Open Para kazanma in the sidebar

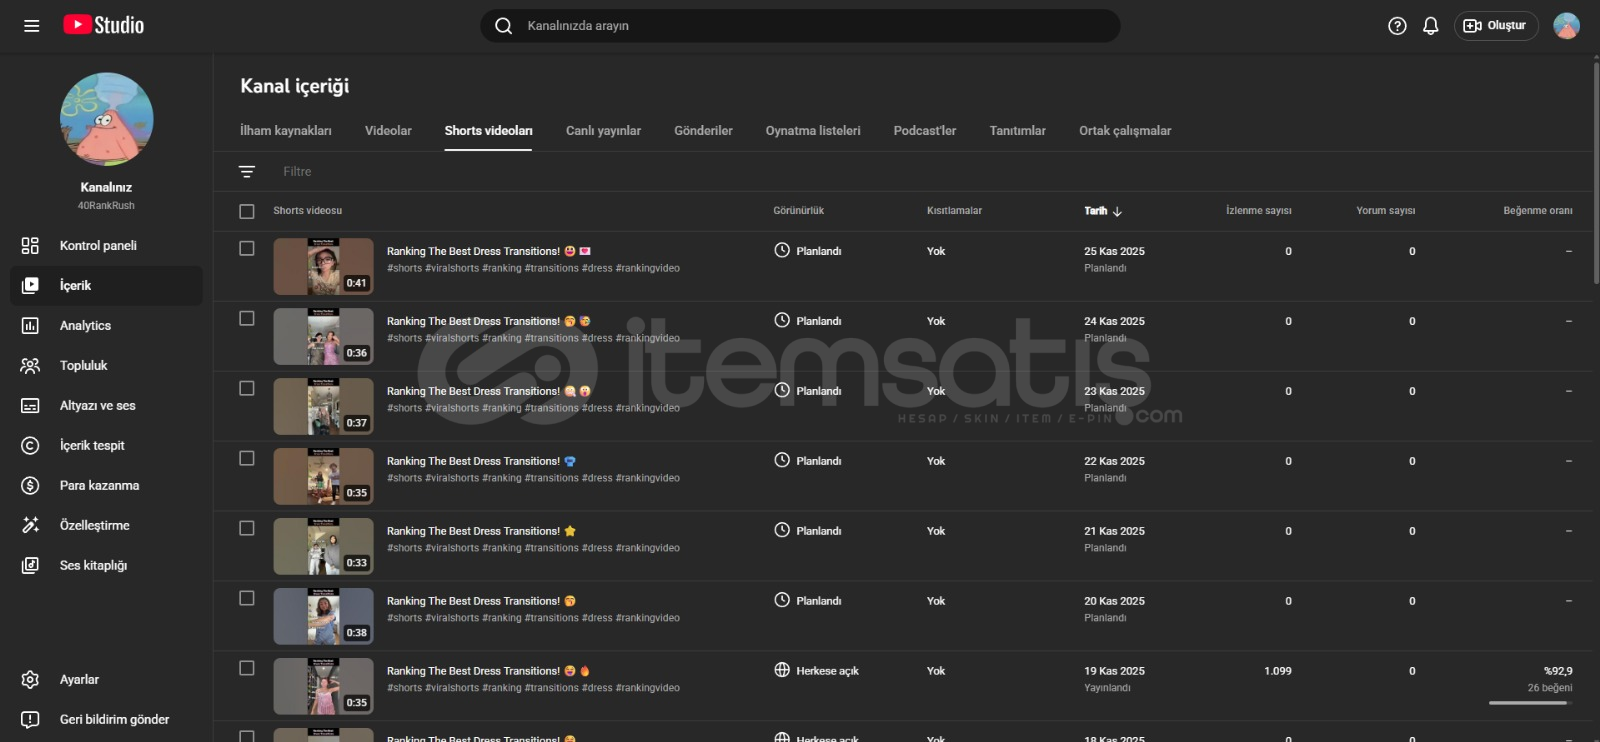99,486
